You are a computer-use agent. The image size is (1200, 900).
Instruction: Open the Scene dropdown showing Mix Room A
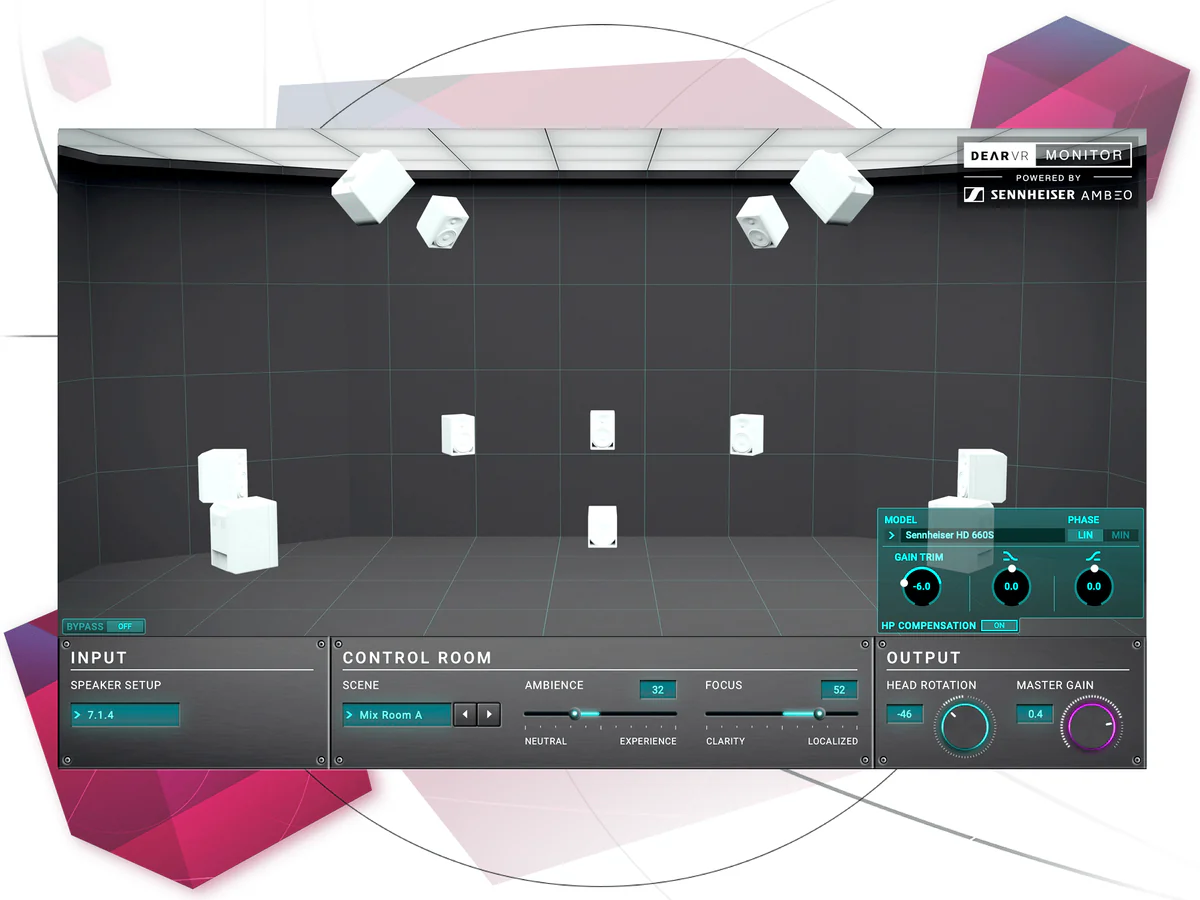tap(397, 715)
